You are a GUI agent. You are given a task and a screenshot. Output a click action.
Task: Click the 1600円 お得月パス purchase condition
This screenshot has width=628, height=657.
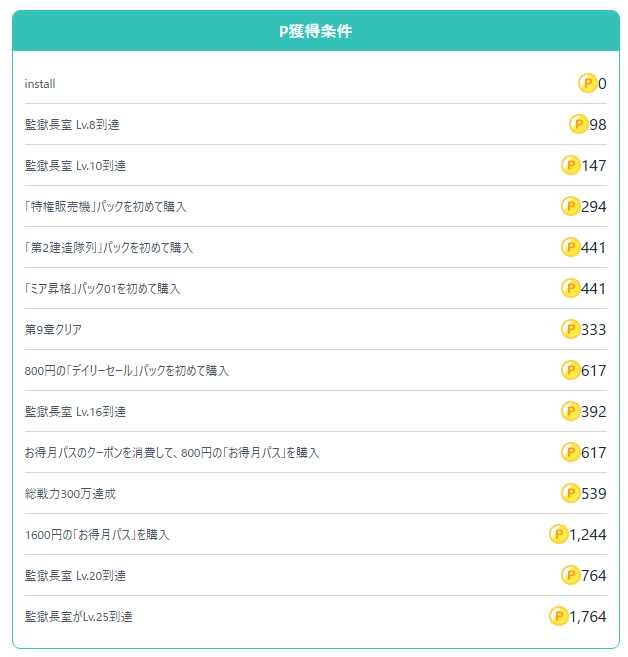pos(97,535)
